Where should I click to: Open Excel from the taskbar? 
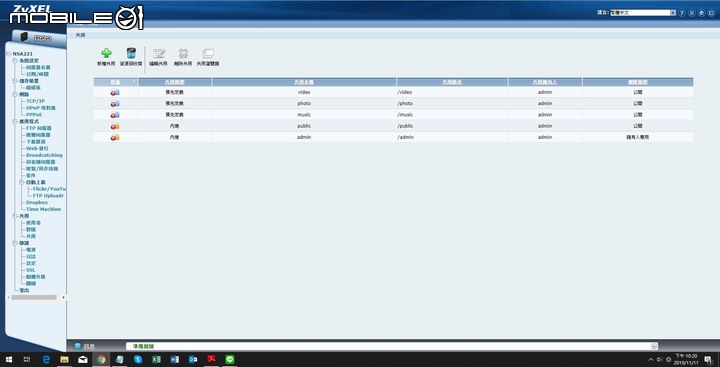click(x=156, y=359)
